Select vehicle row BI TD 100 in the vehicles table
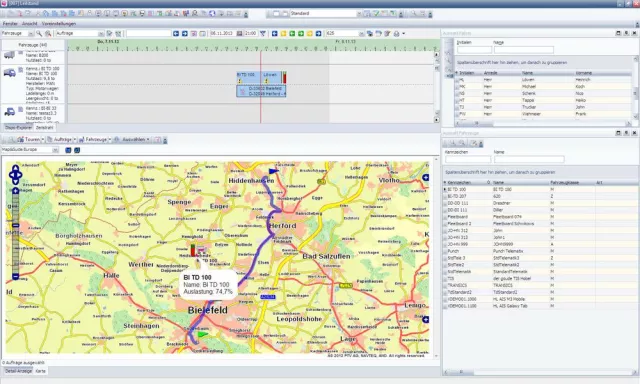 click(540, 189)
